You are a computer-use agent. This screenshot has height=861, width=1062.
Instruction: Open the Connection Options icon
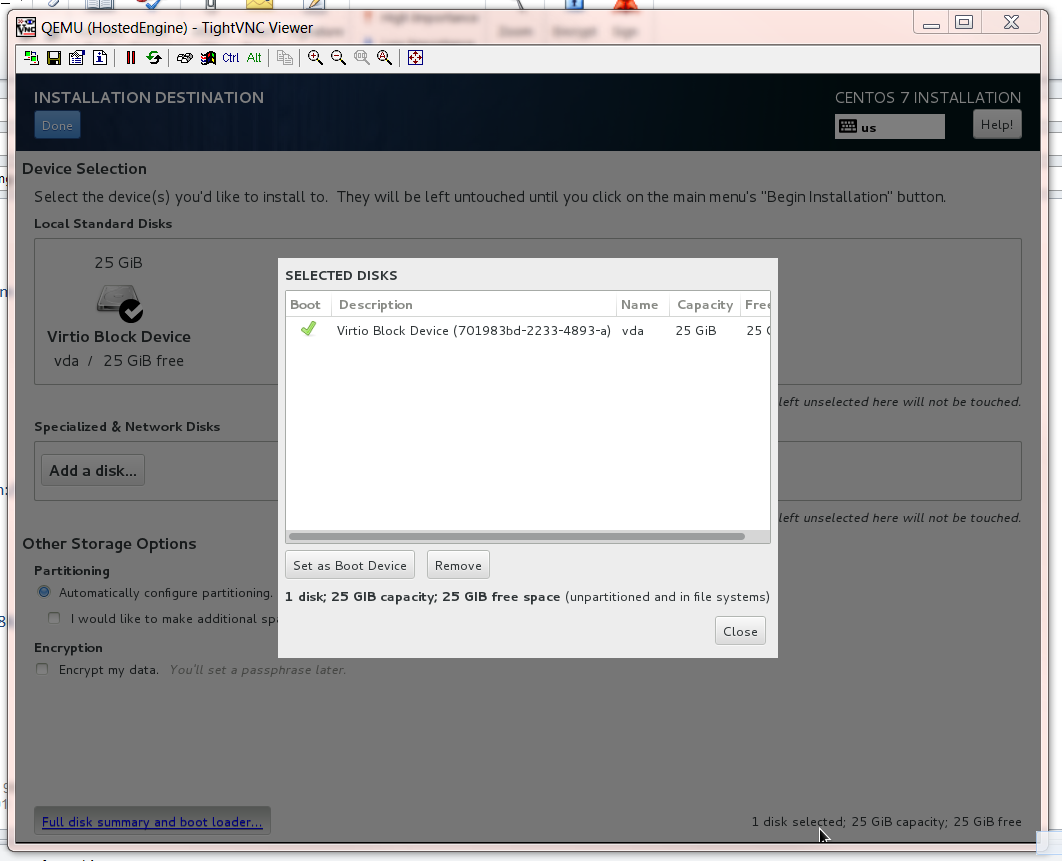point(77,58)
